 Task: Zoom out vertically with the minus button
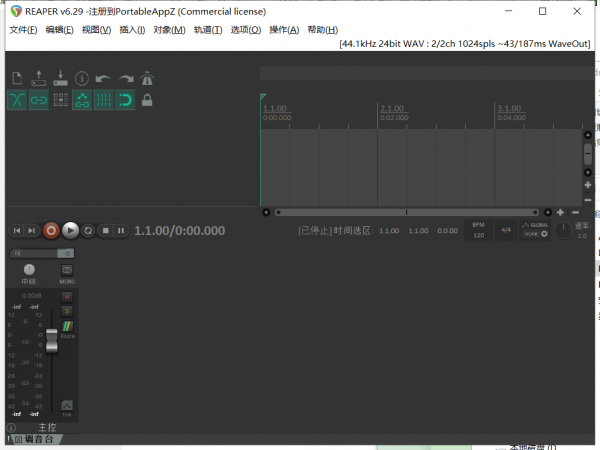coord(588,200)
